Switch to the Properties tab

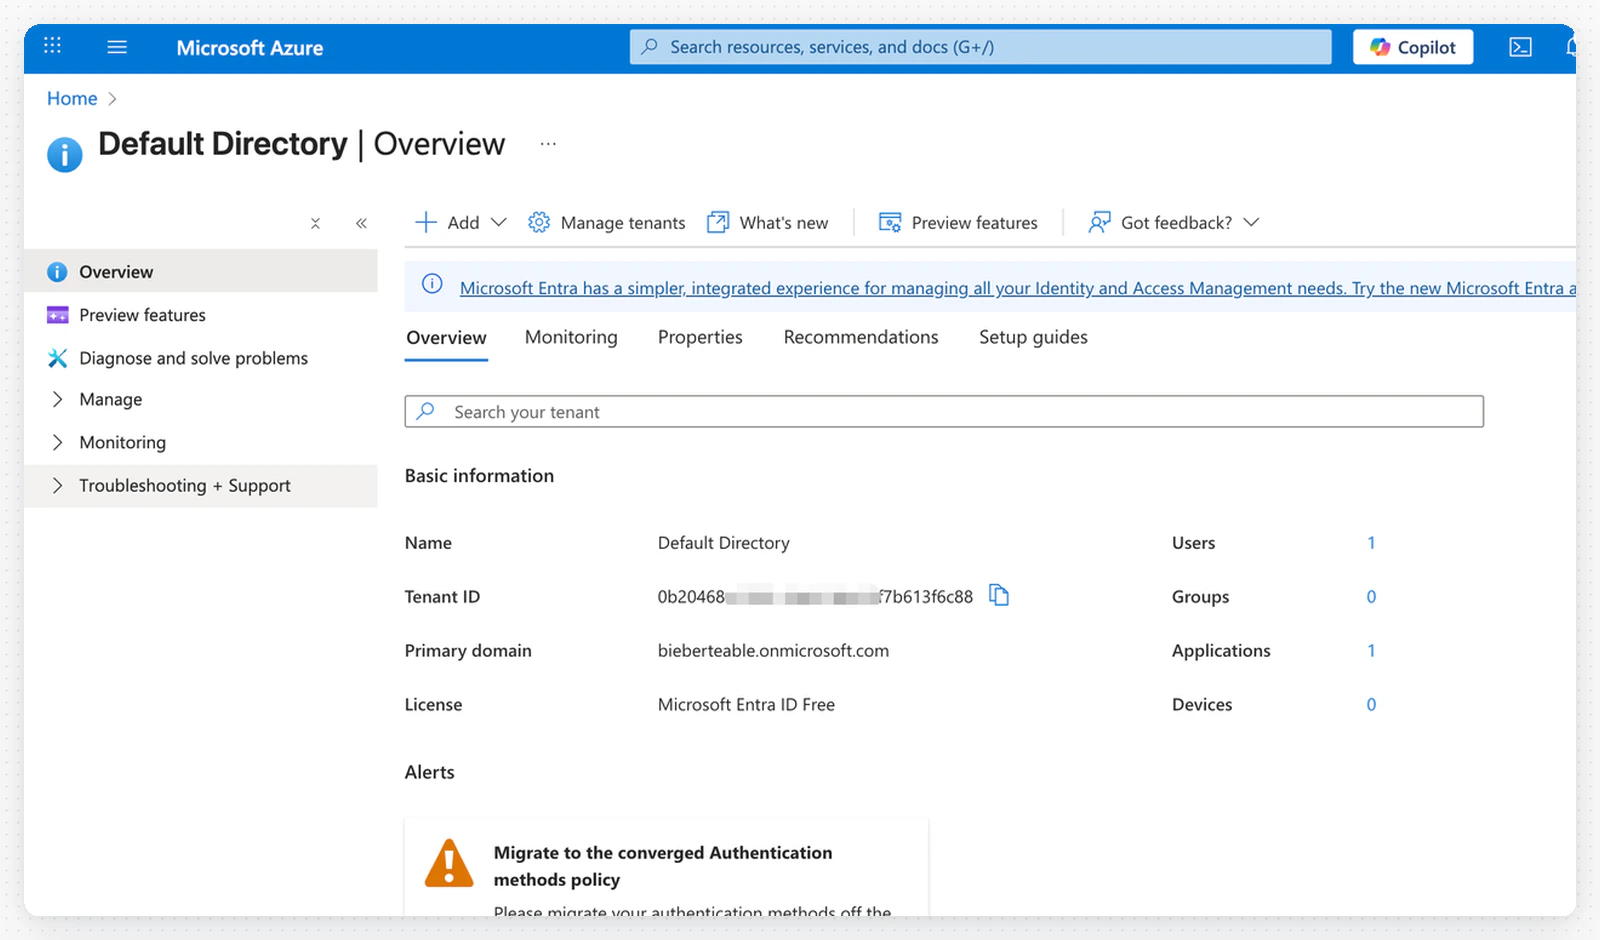[x=700, y=337]
